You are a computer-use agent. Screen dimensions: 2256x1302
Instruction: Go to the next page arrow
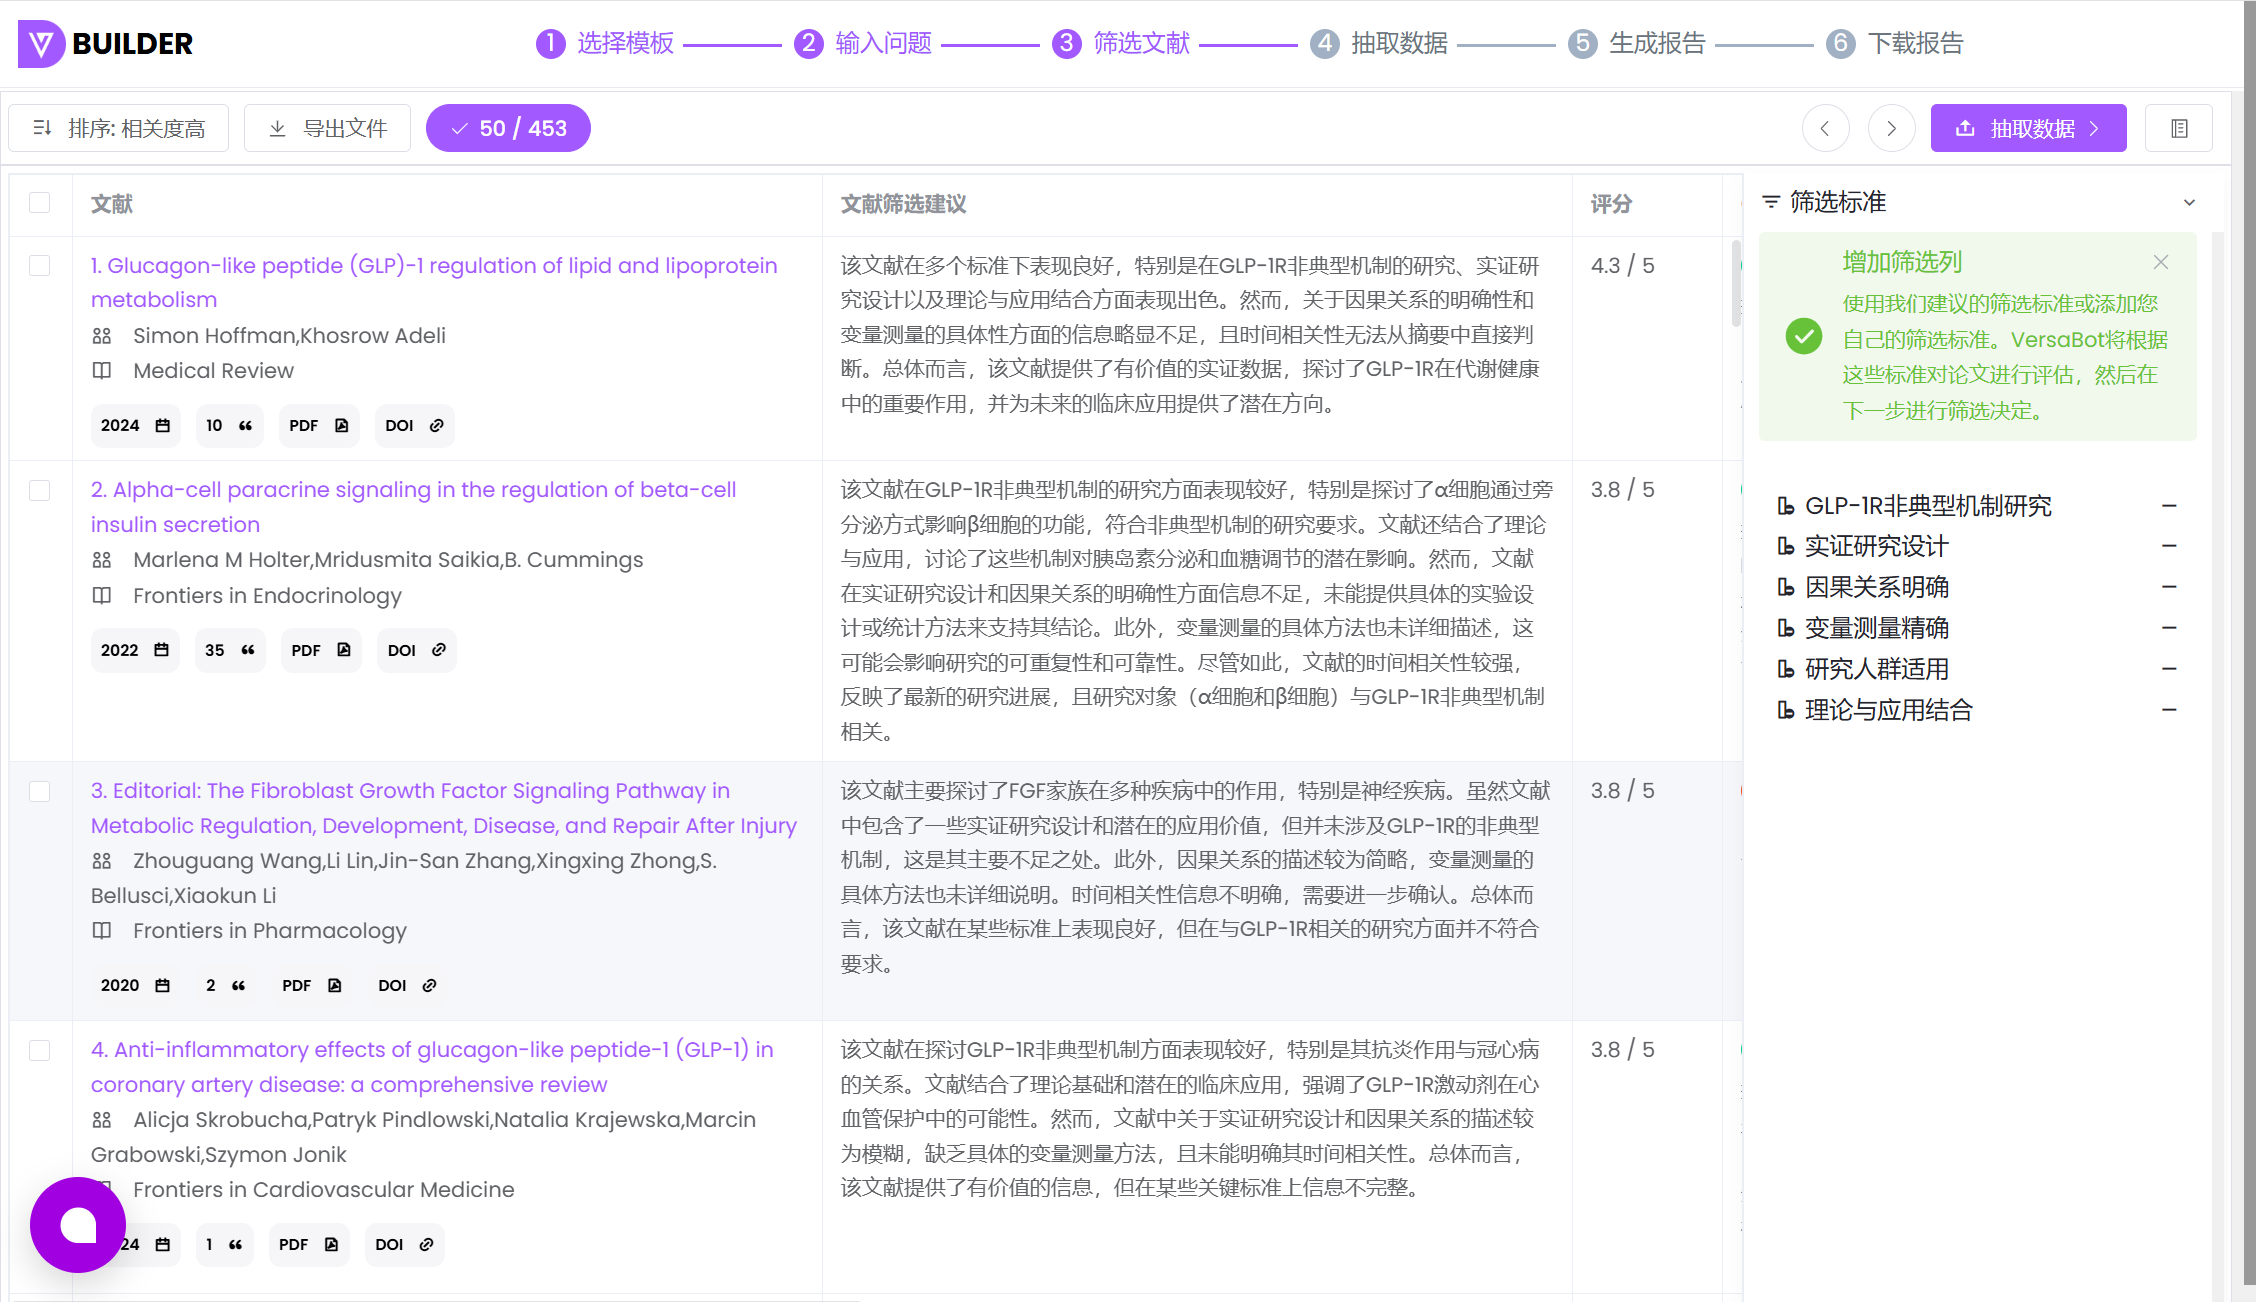point(1891,128)
